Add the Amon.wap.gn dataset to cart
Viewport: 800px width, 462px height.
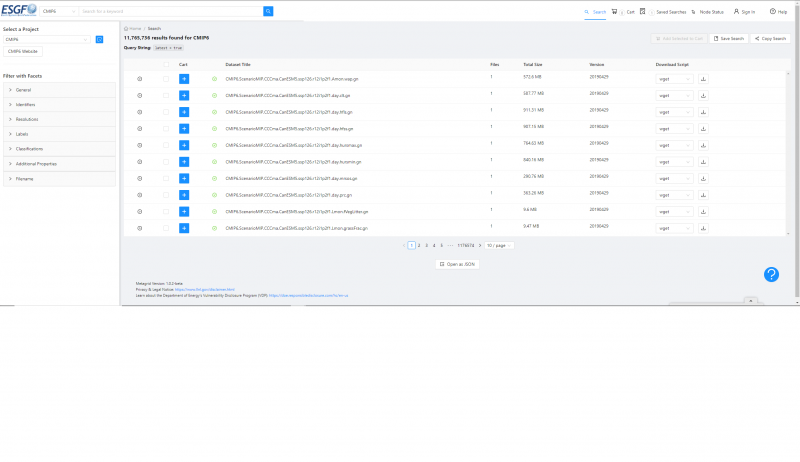click(184, 78)
